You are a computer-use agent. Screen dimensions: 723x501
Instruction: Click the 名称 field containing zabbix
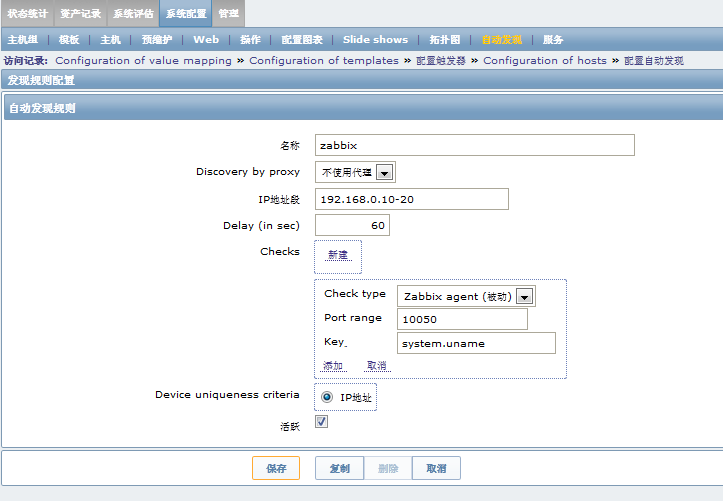tap(475, 145)
